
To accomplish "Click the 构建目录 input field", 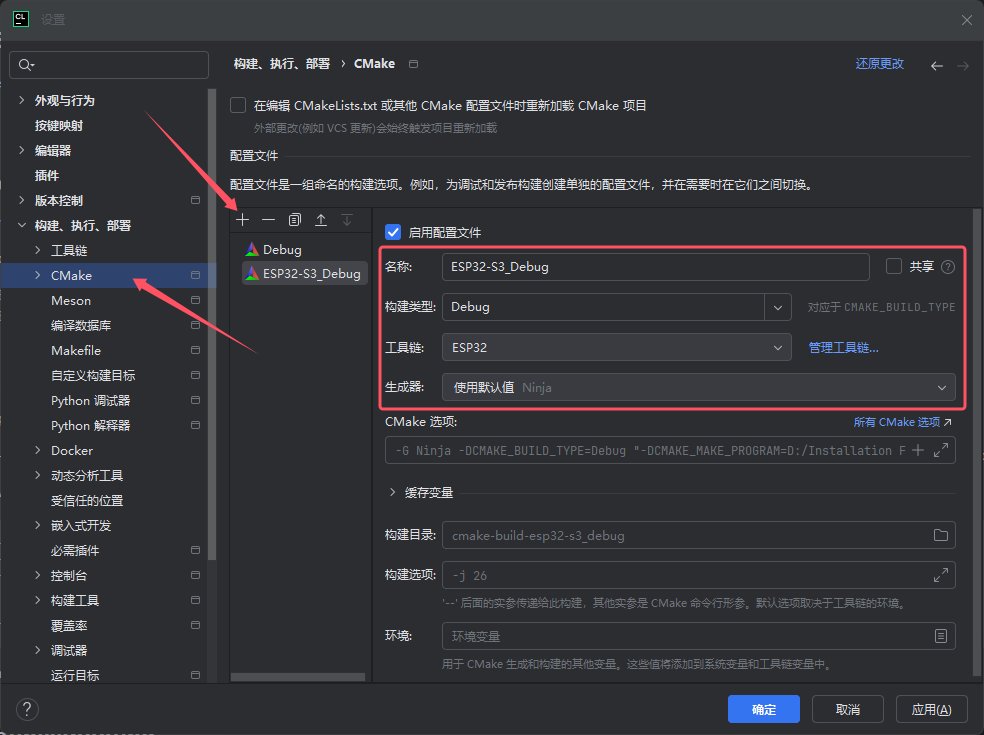I will point(699,535).
